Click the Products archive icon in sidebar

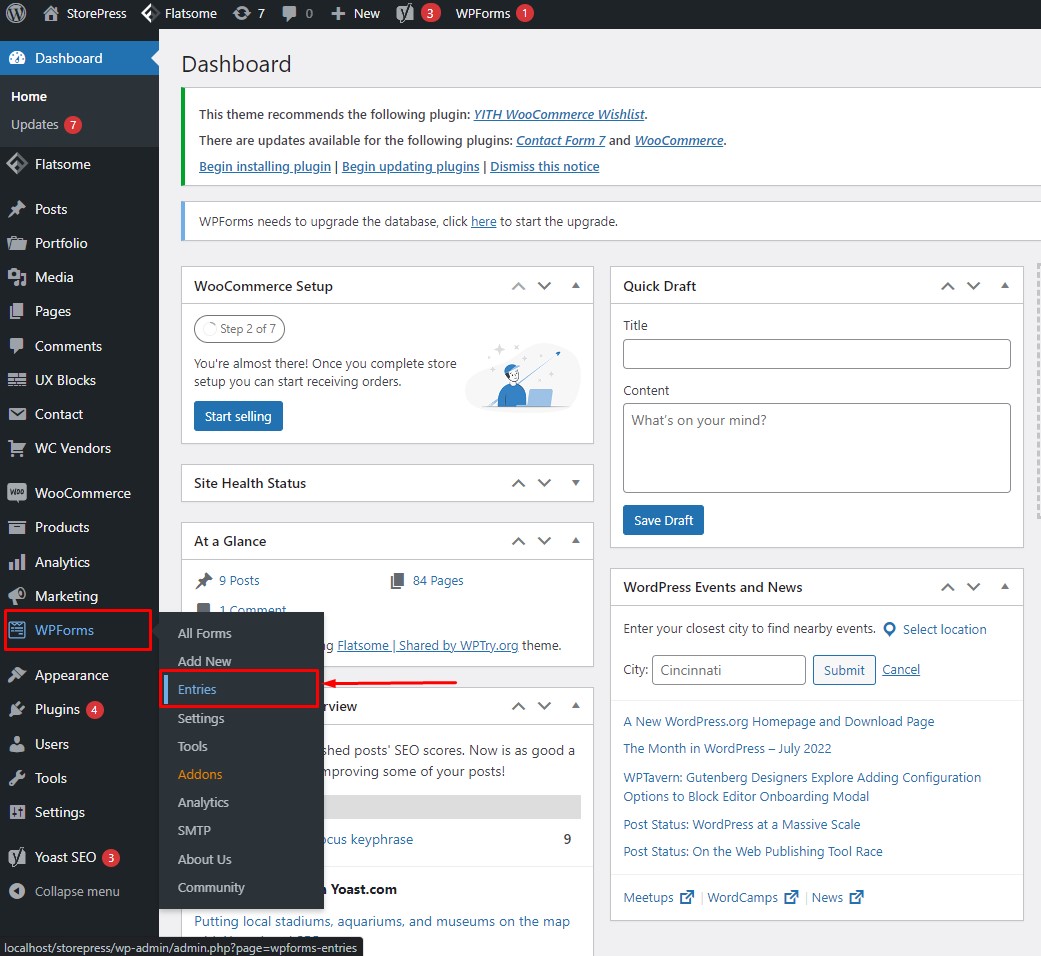pyautogui.click(x=17, y=527)
